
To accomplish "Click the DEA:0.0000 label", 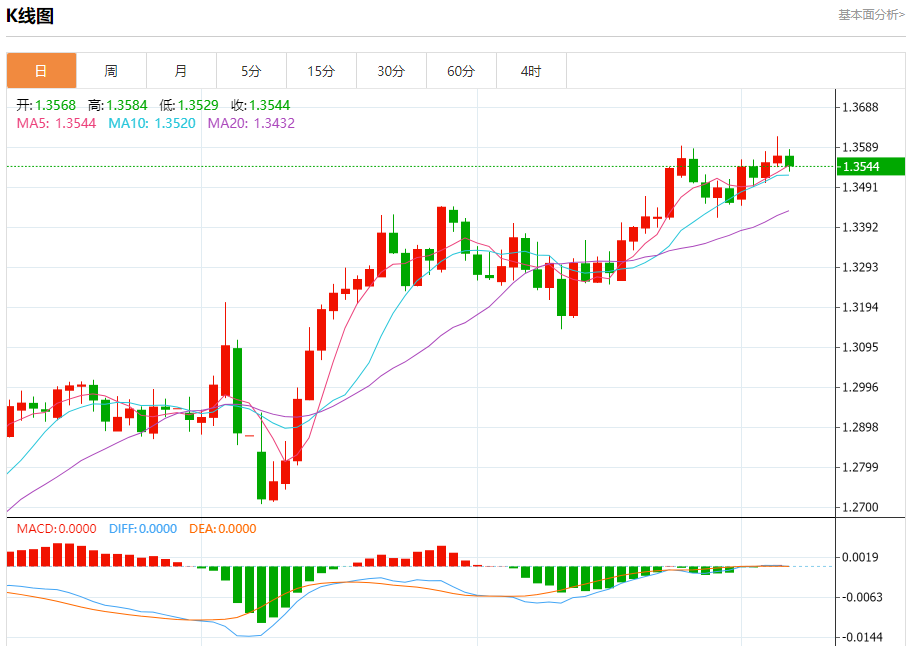I will 222,529.
